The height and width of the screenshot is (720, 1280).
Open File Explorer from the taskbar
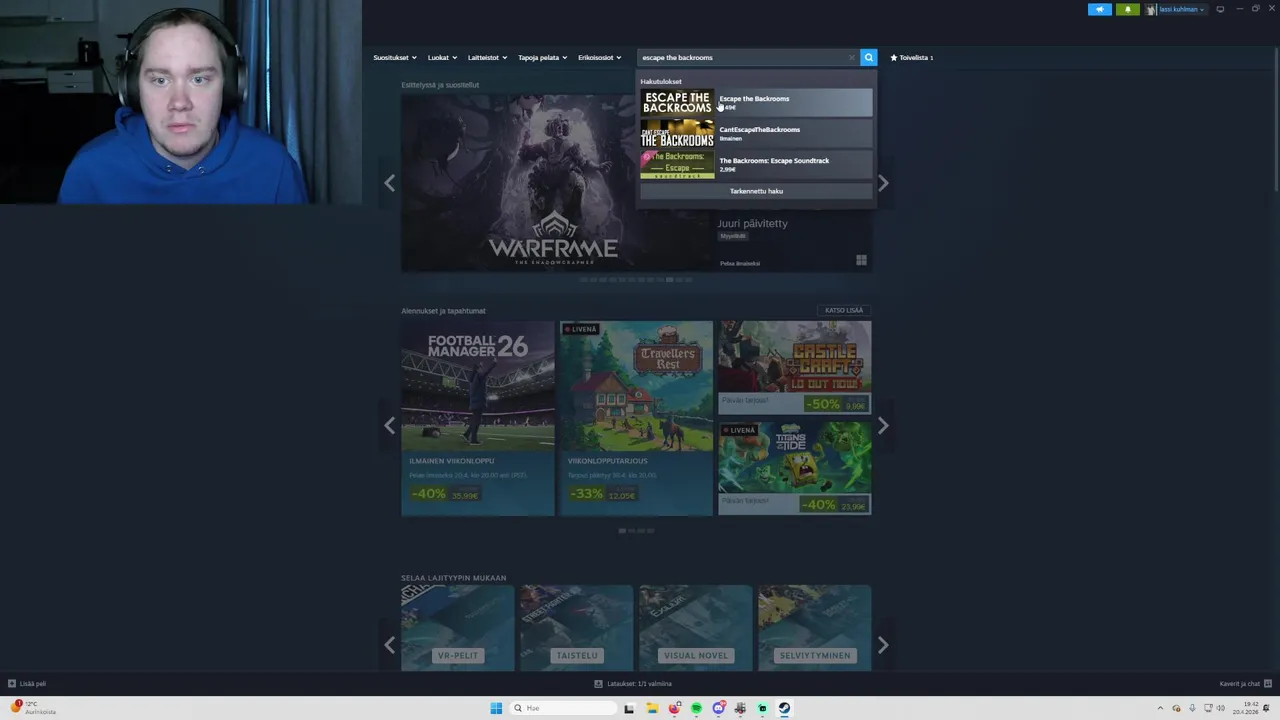[651, 708]
